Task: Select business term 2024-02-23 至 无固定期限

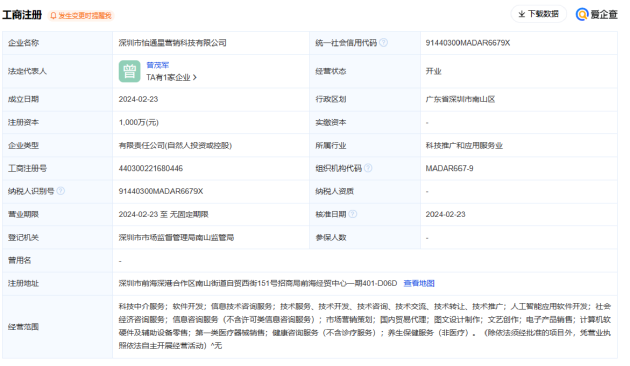Action: pyautogui.click(x=164, y=215)
